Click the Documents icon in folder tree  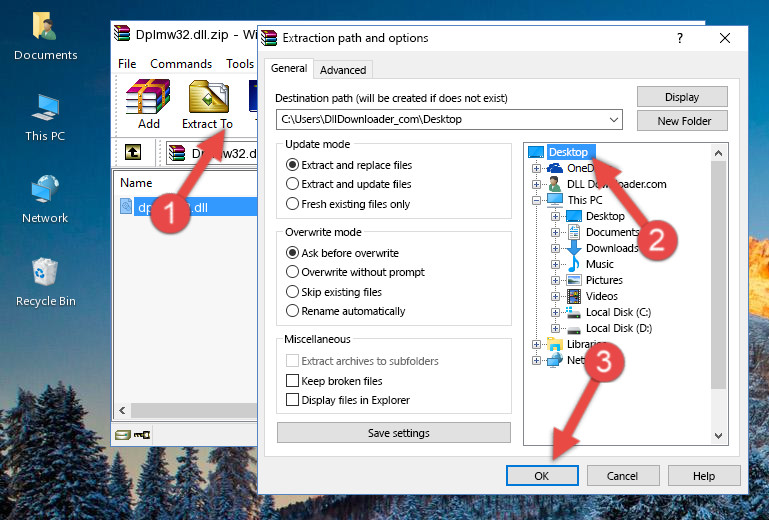tap(573, 232)
